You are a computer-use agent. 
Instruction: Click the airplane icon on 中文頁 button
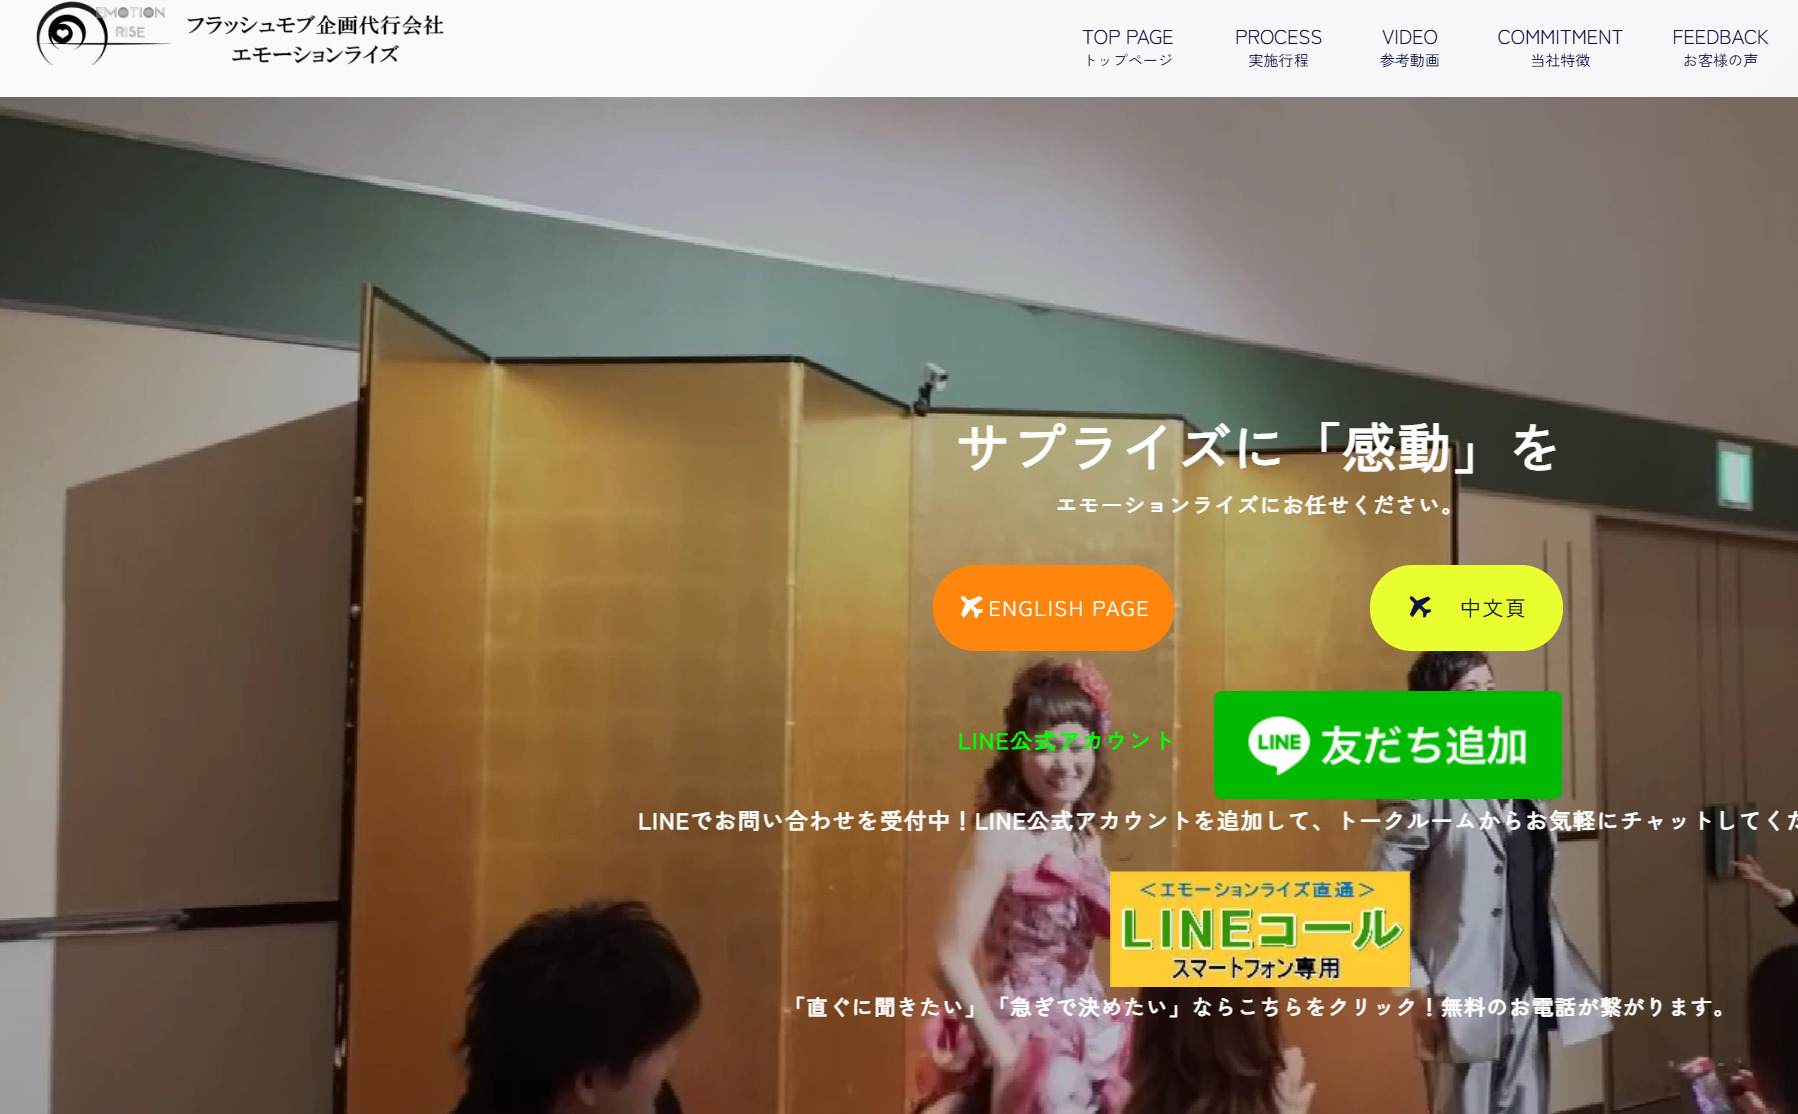tap(1420, 607)
